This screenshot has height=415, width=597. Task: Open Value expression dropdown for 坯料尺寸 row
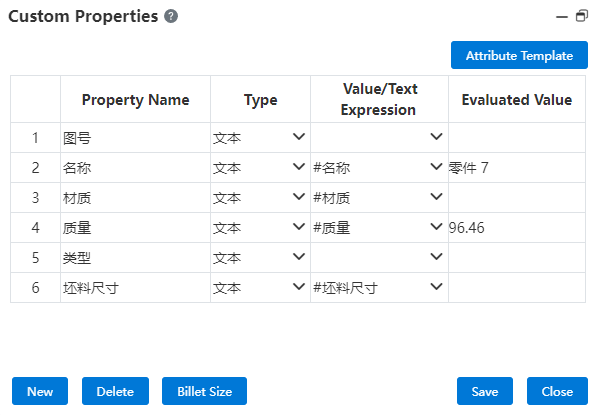[x=436, y=286]
